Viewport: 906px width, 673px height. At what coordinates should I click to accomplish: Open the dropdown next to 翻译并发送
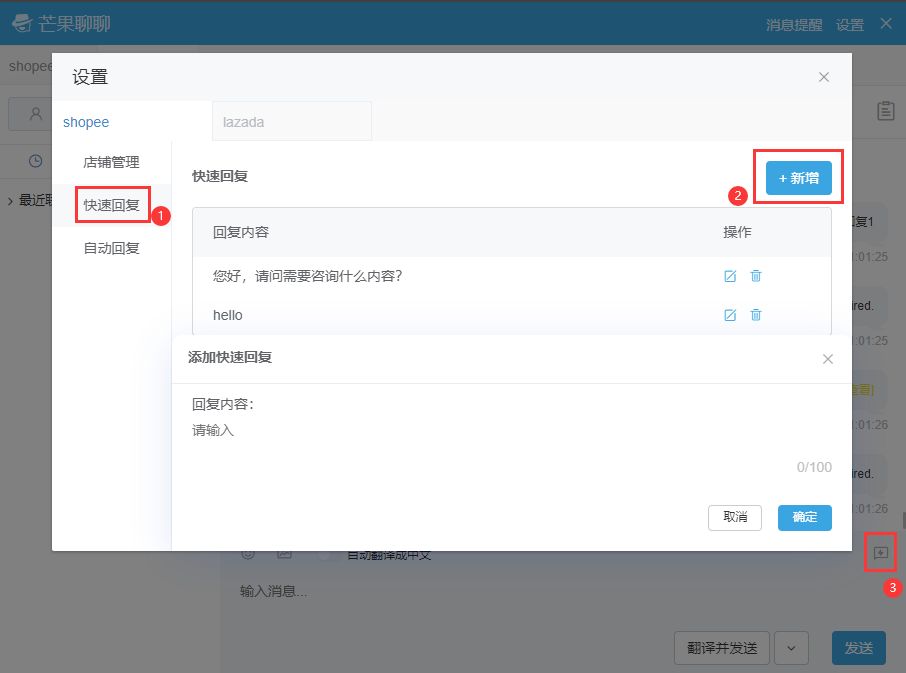(791, 648)
